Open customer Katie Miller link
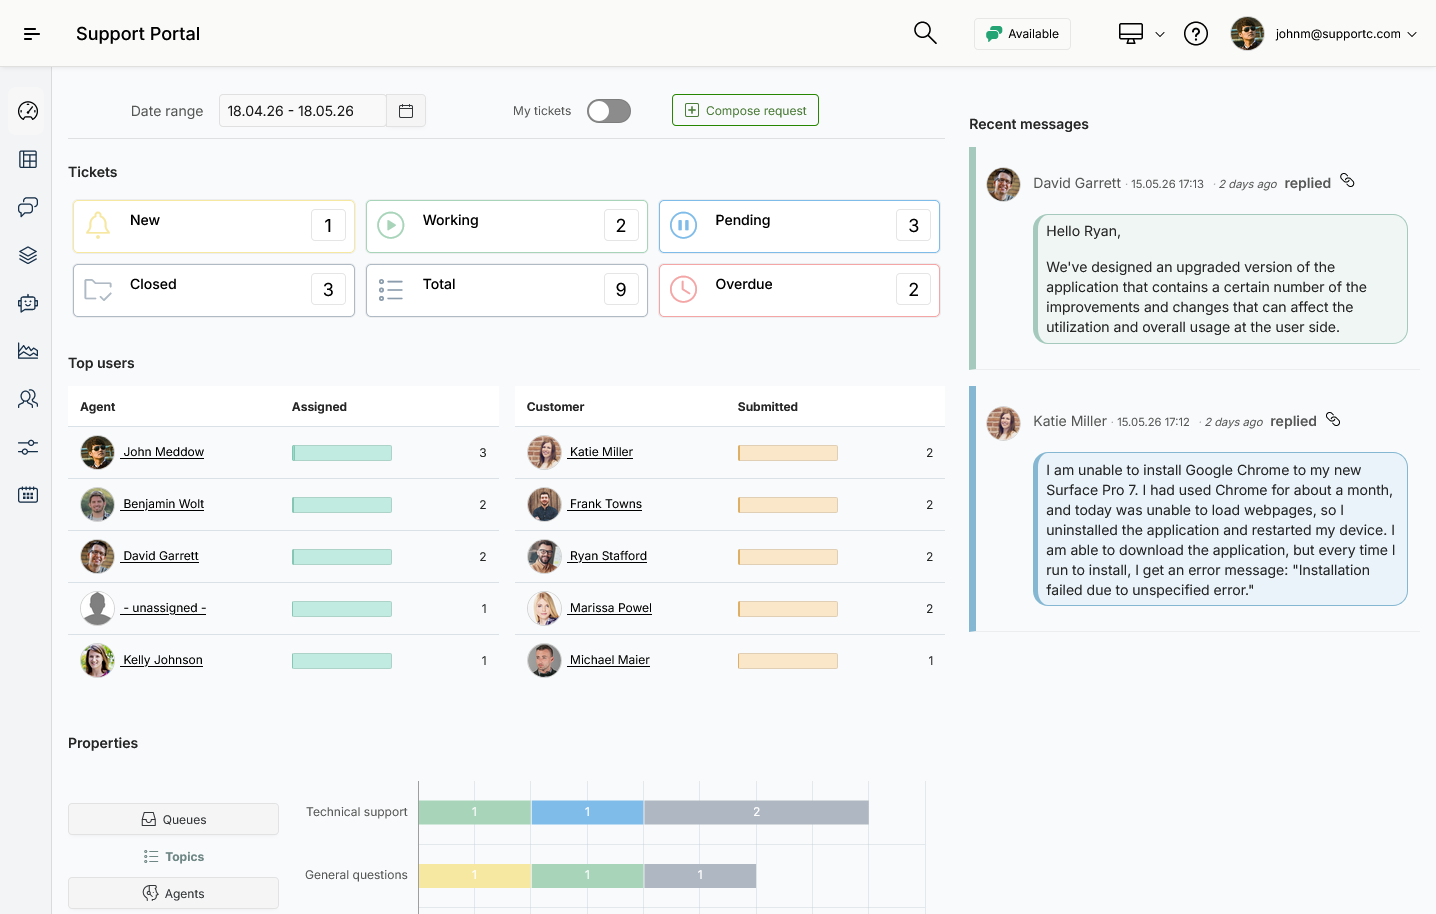 601,452
